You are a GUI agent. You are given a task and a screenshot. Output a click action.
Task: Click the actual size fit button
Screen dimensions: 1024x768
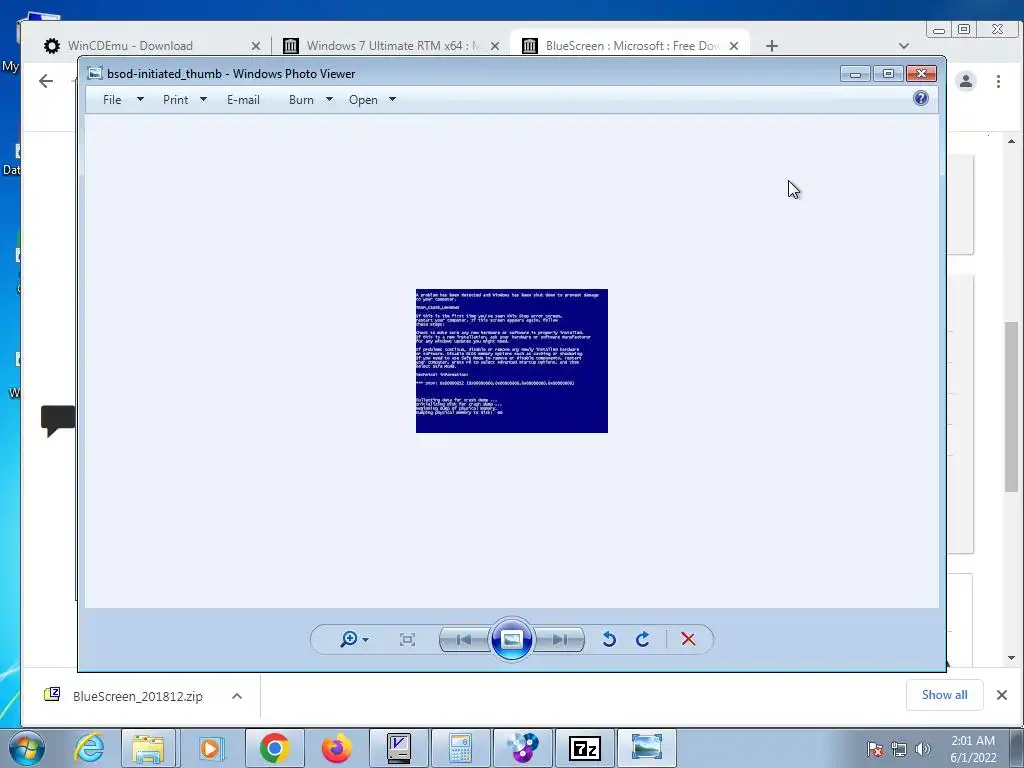[407, 639]
